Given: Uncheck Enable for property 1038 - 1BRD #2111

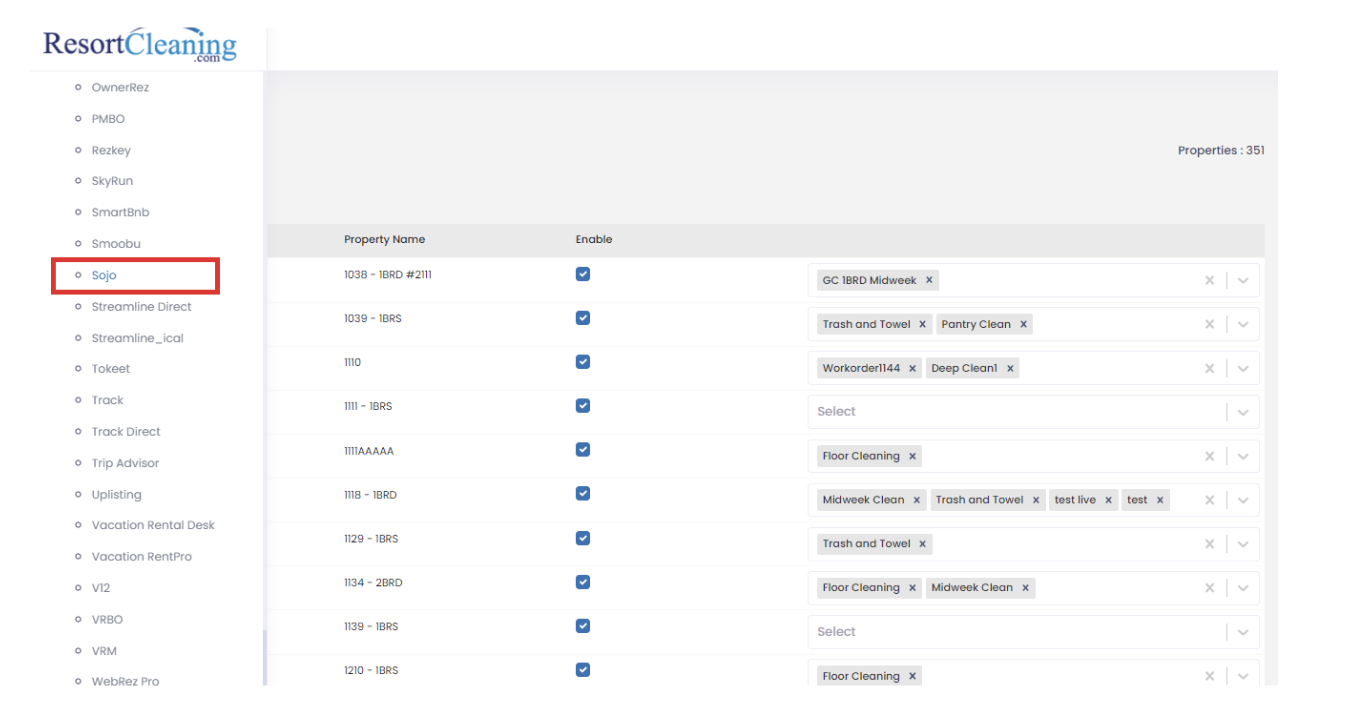Looking at the screenshot, I should tap(583, 274).
